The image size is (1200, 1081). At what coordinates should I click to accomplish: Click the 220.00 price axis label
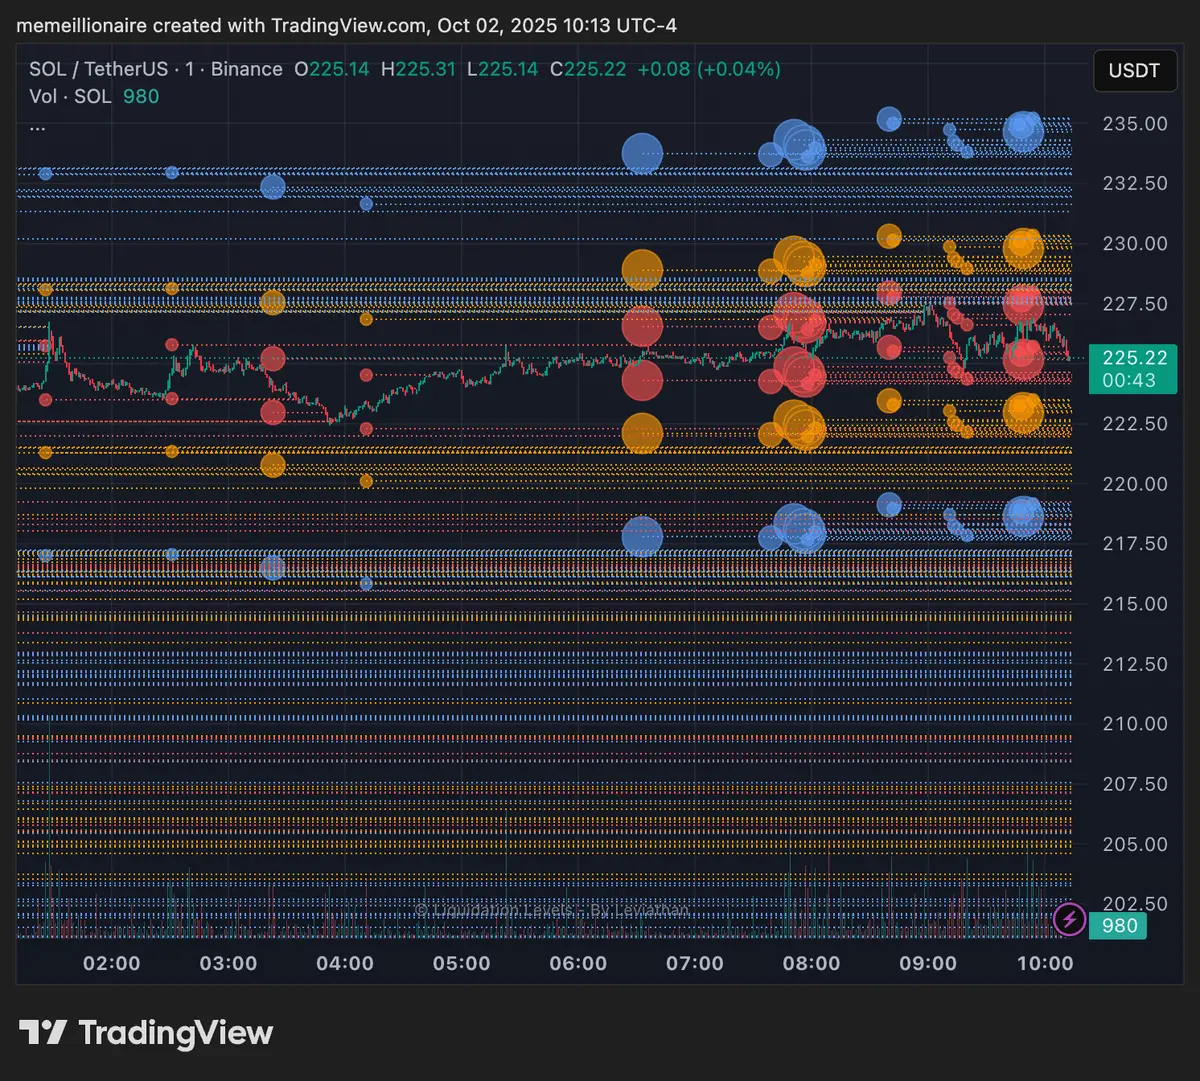click(1135, 484)
